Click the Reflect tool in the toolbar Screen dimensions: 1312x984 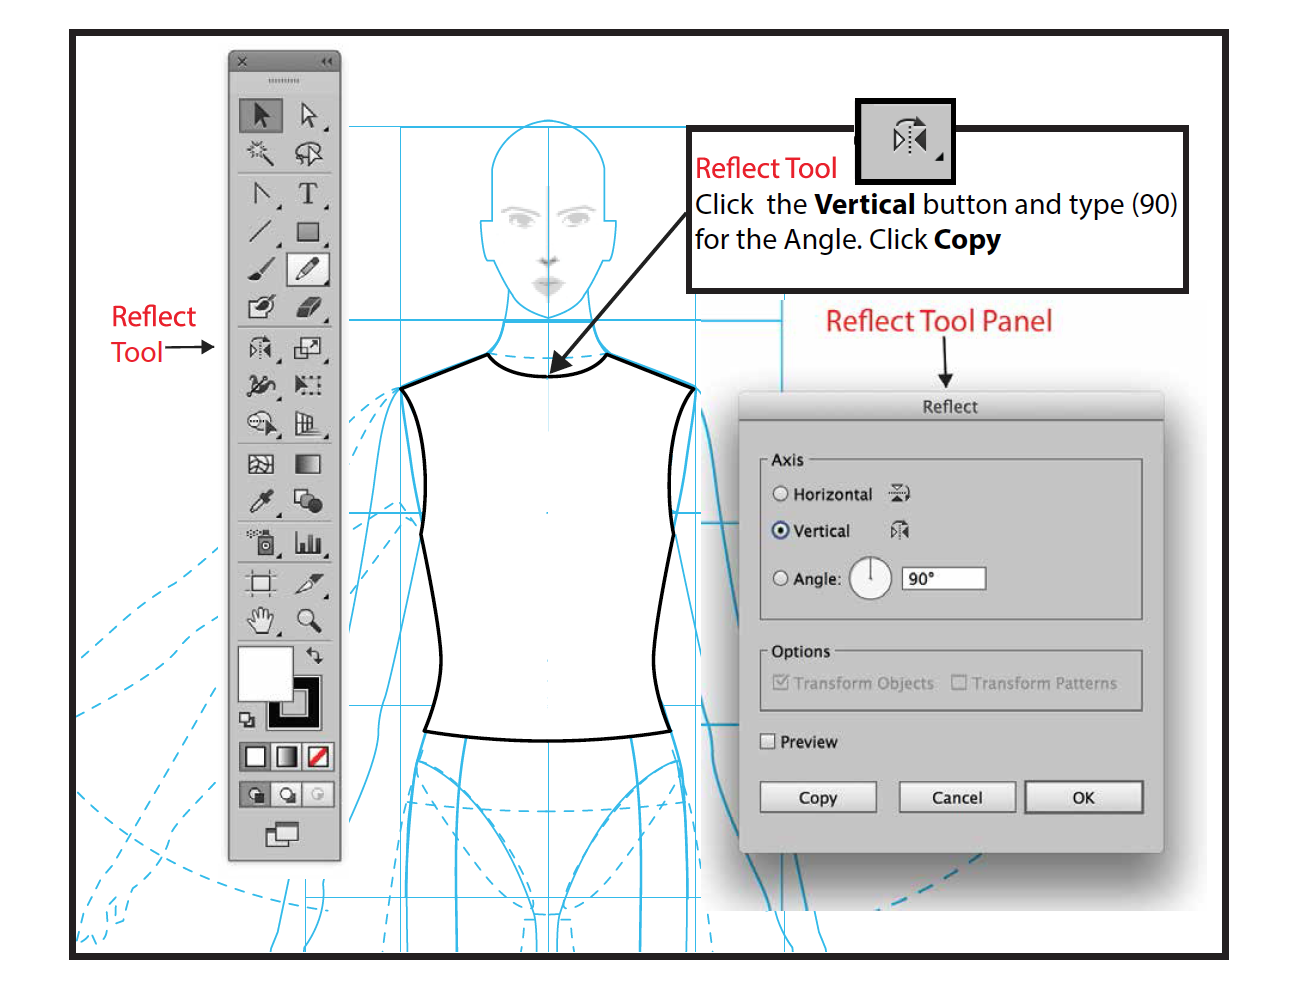(x=261, y=348)
